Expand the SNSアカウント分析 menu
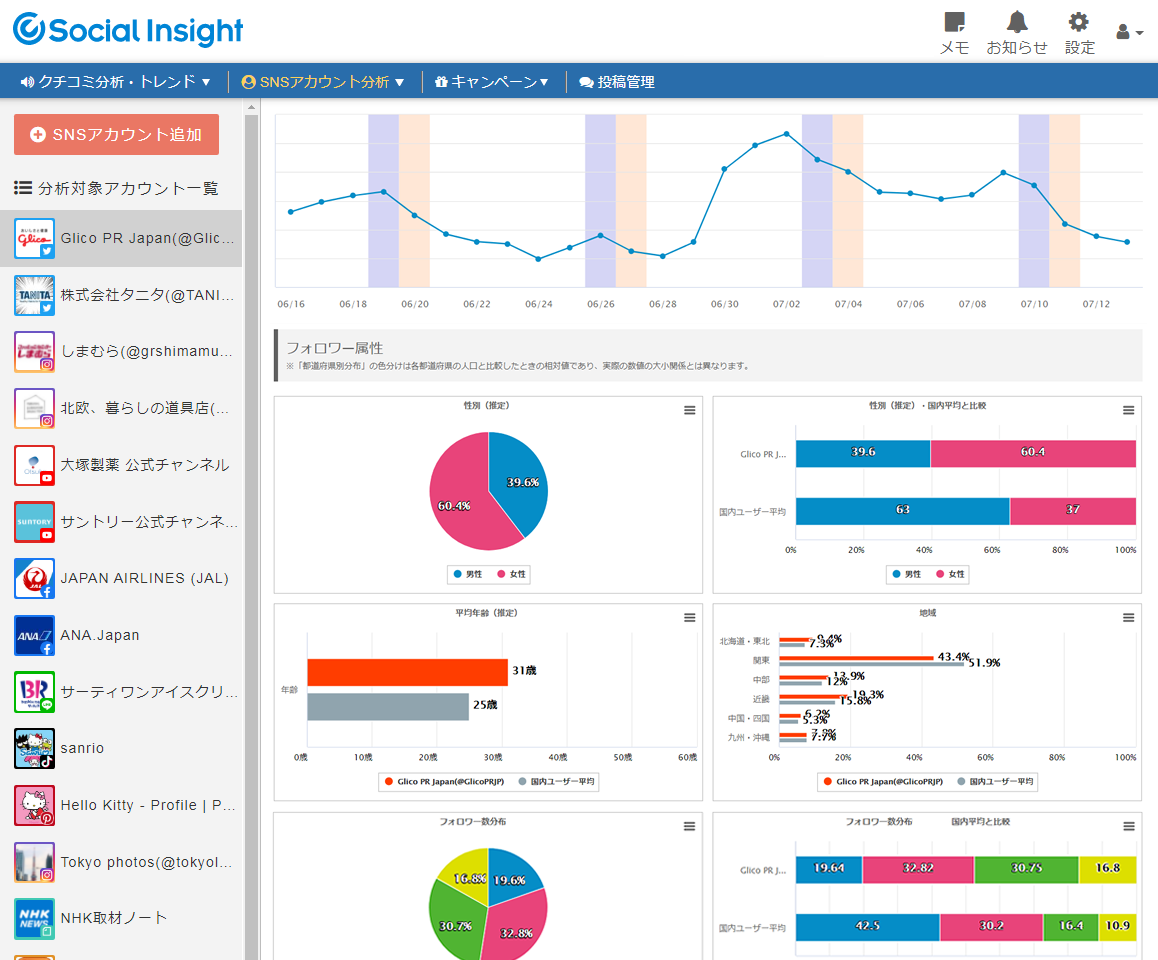 tap(323, 82)
